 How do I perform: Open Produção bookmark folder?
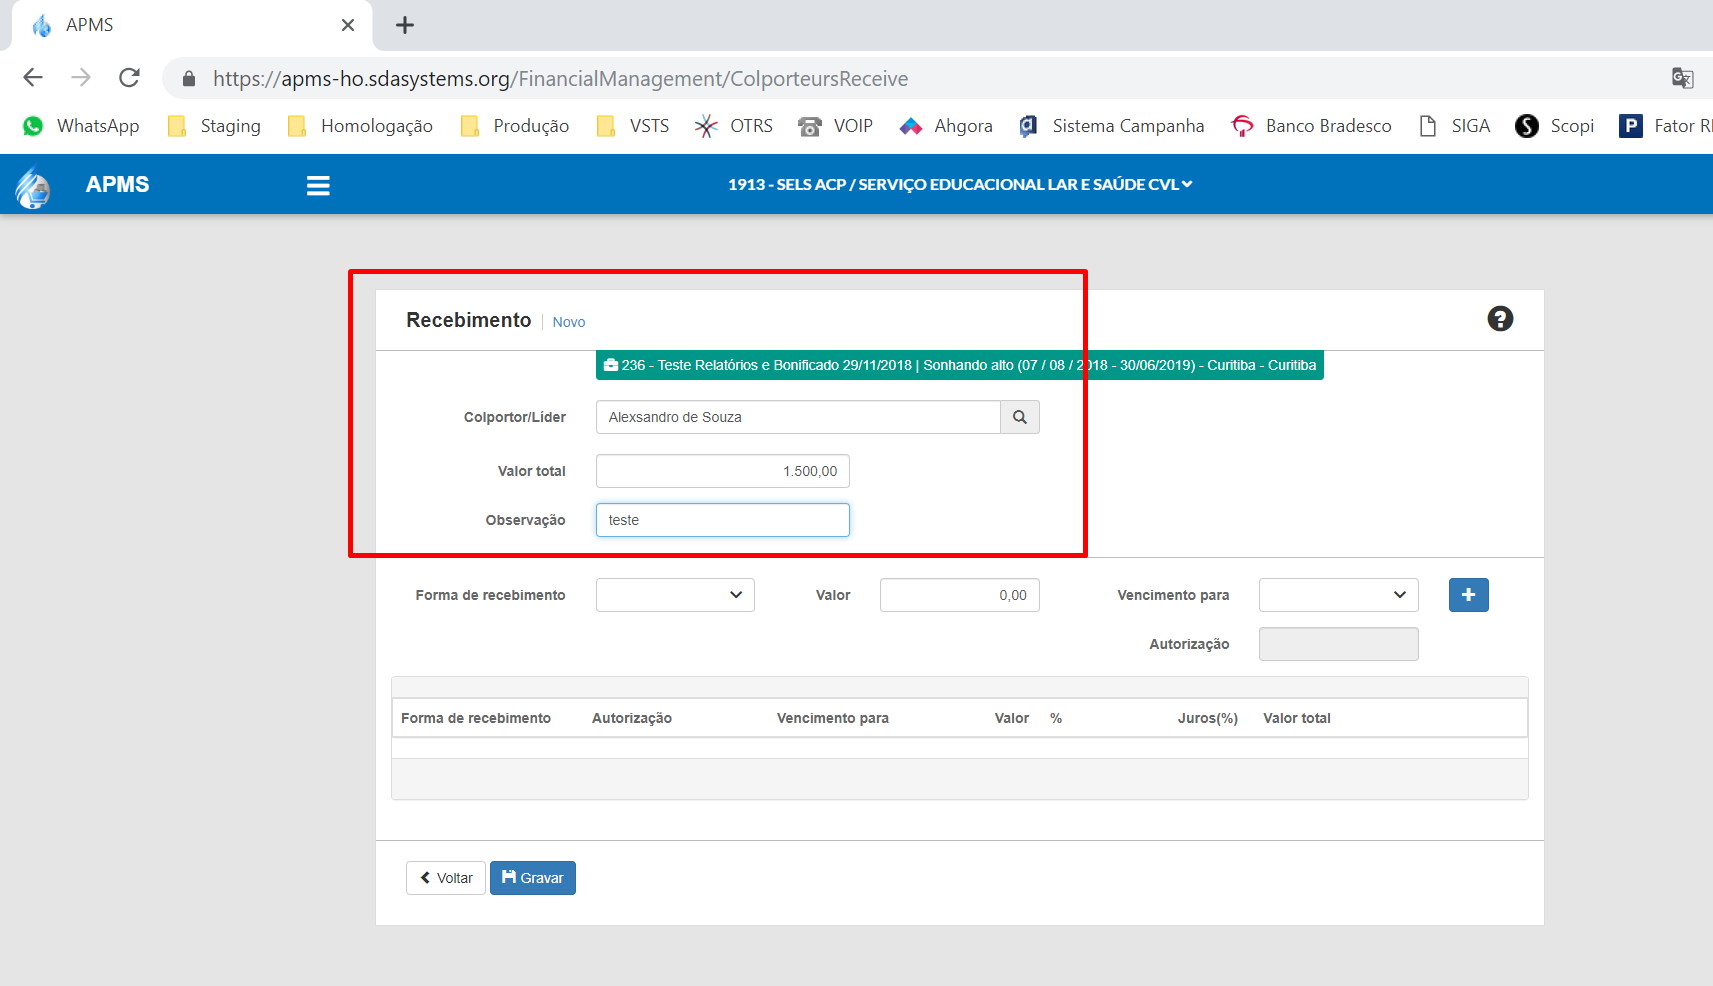point(514,126)
